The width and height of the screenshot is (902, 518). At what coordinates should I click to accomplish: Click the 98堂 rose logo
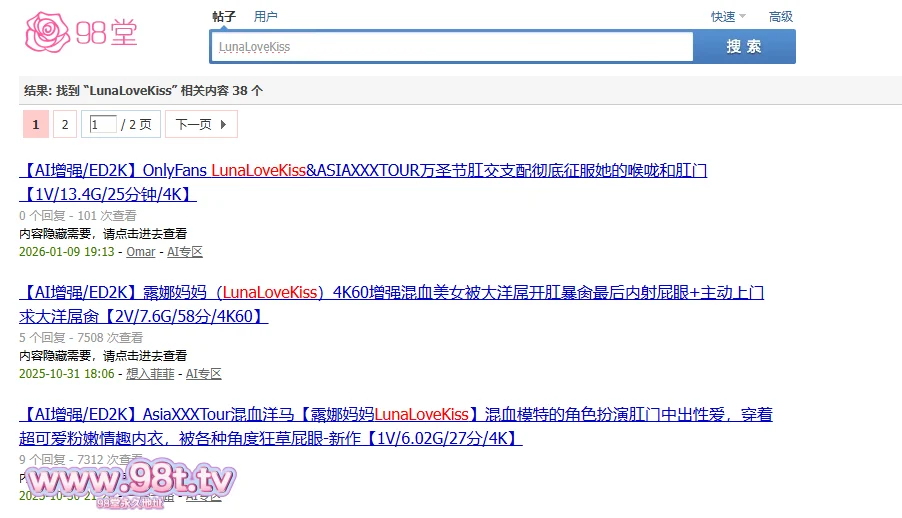coord(80,33)
